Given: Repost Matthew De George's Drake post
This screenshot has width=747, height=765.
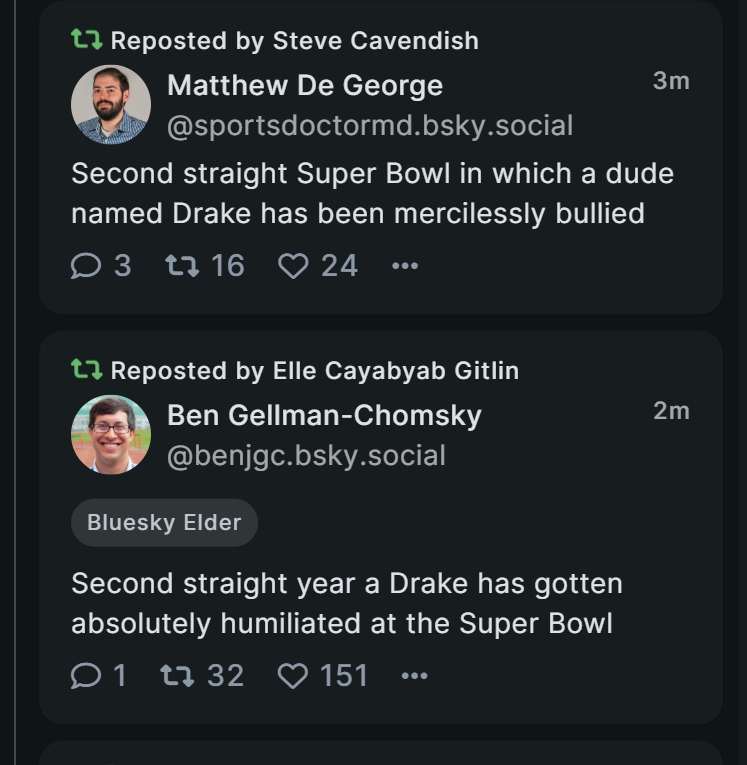Looking at the screenshot, I should point(181,266).
